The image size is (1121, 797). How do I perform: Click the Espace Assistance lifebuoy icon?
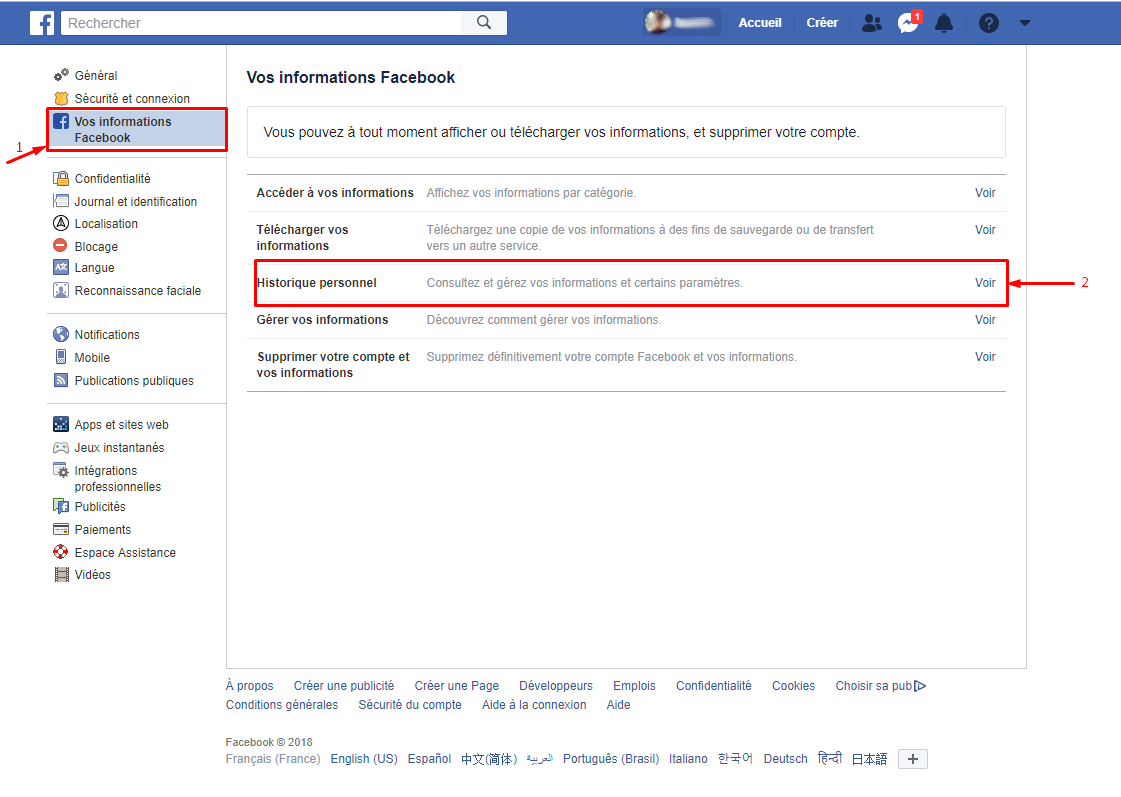(61, 553)
